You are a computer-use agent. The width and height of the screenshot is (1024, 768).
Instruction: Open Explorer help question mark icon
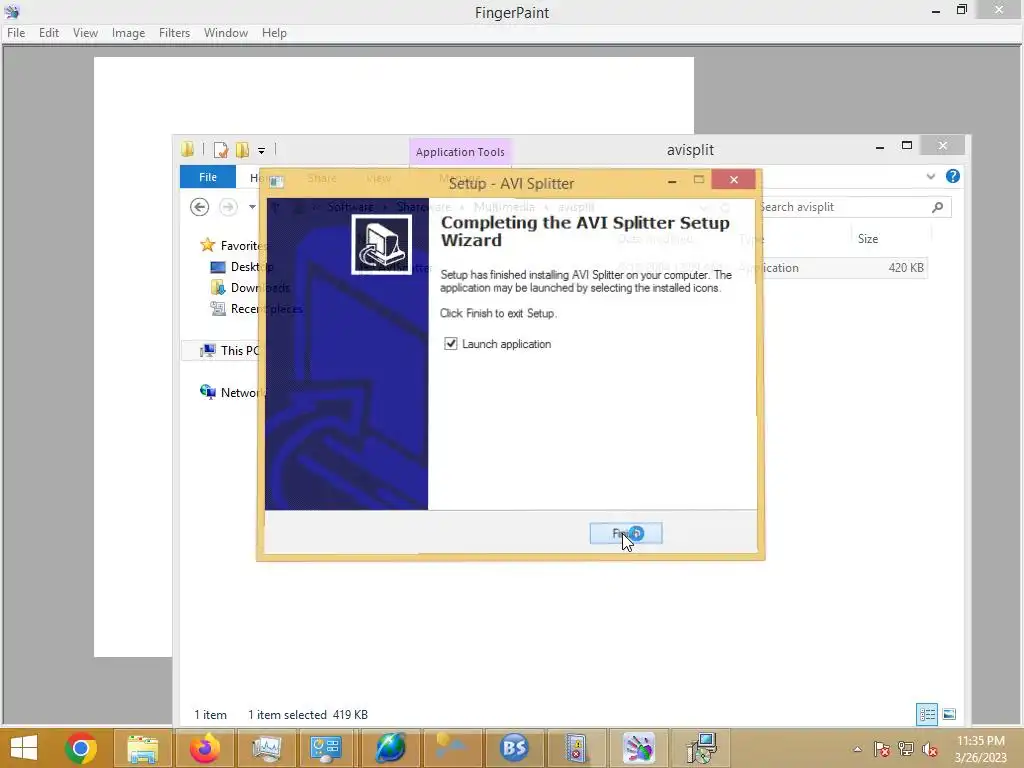point(953,176)
